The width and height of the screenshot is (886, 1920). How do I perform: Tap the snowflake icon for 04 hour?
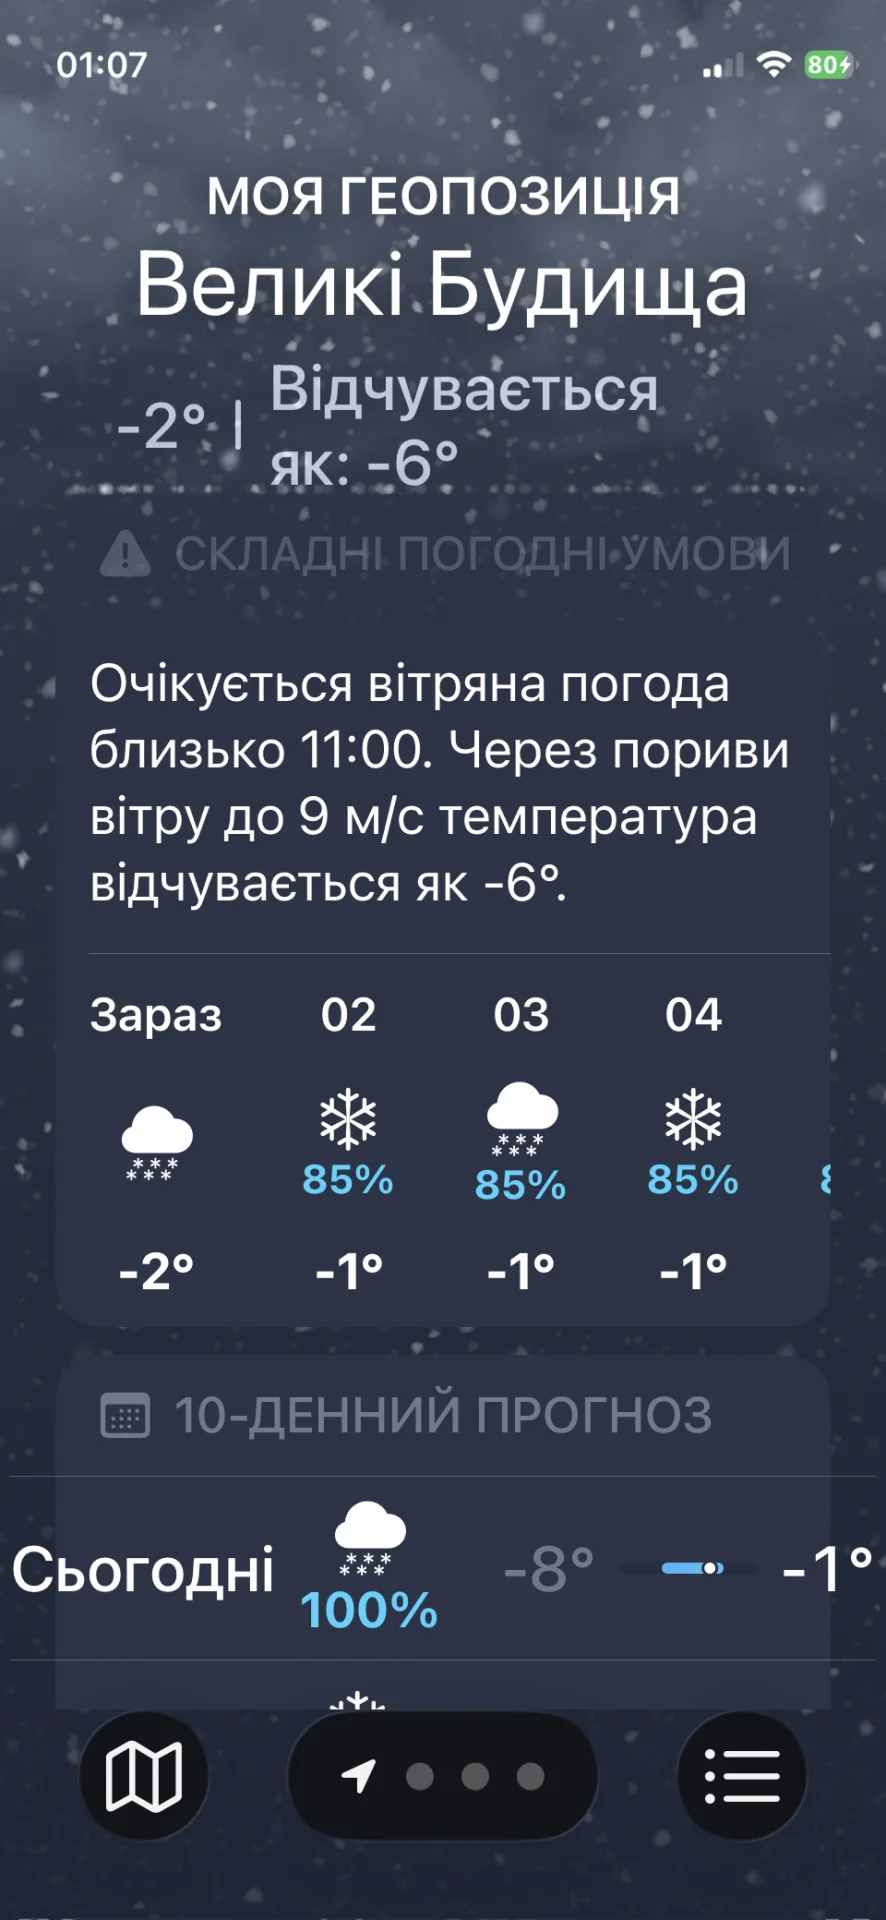(x=693, y=1119)
